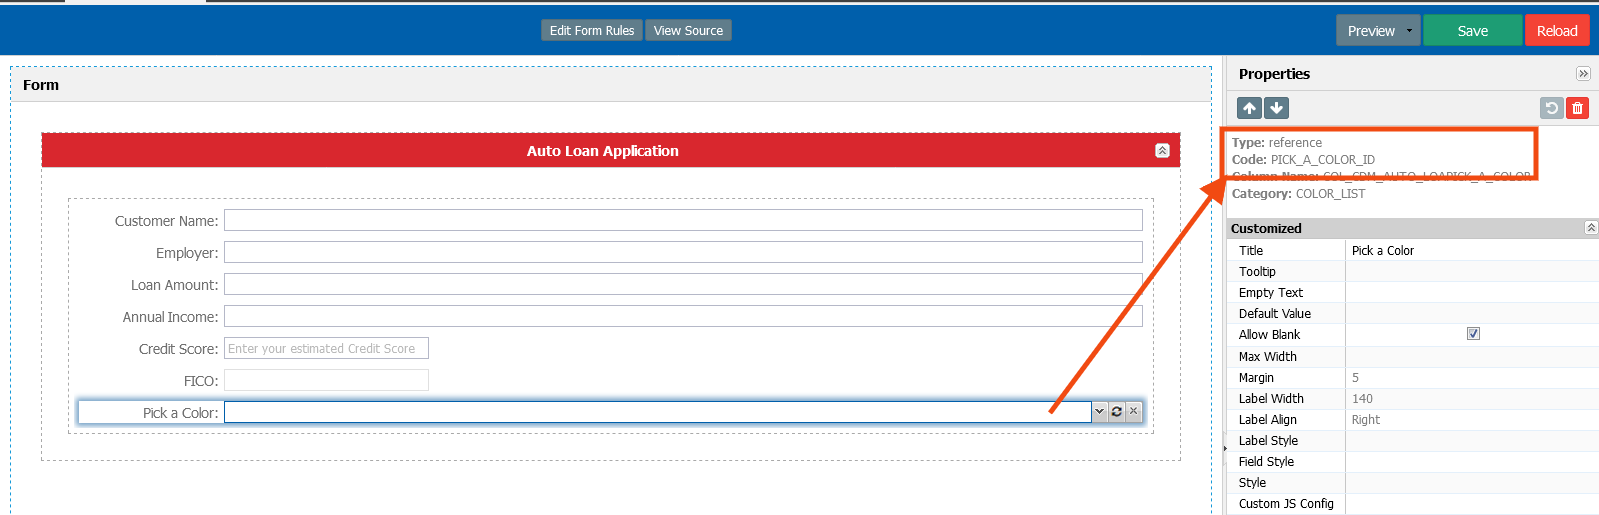Collapse the Customized properties group

(1590, 228)
